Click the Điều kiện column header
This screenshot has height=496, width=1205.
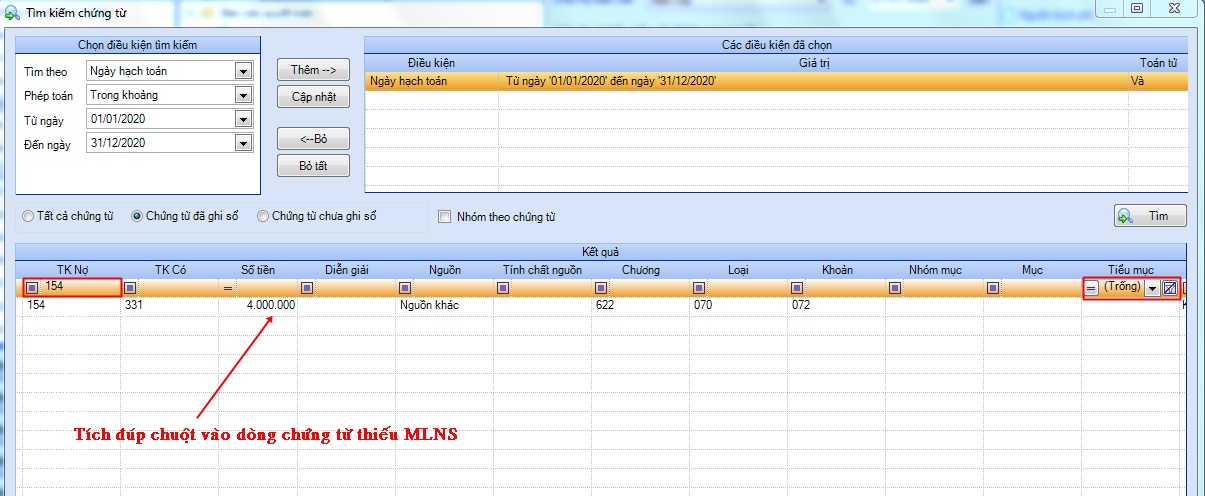point(432,63)
